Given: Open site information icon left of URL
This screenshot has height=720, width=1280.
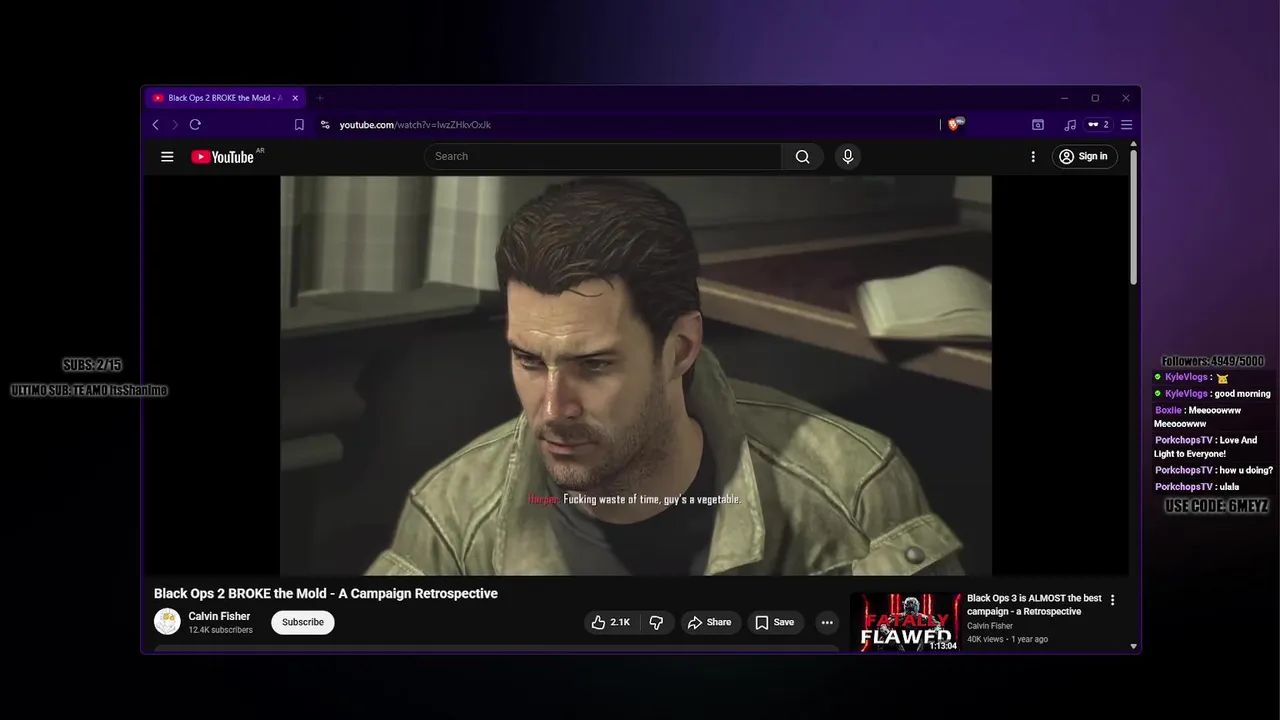Looking at the screenshot, I should (325, 125).
